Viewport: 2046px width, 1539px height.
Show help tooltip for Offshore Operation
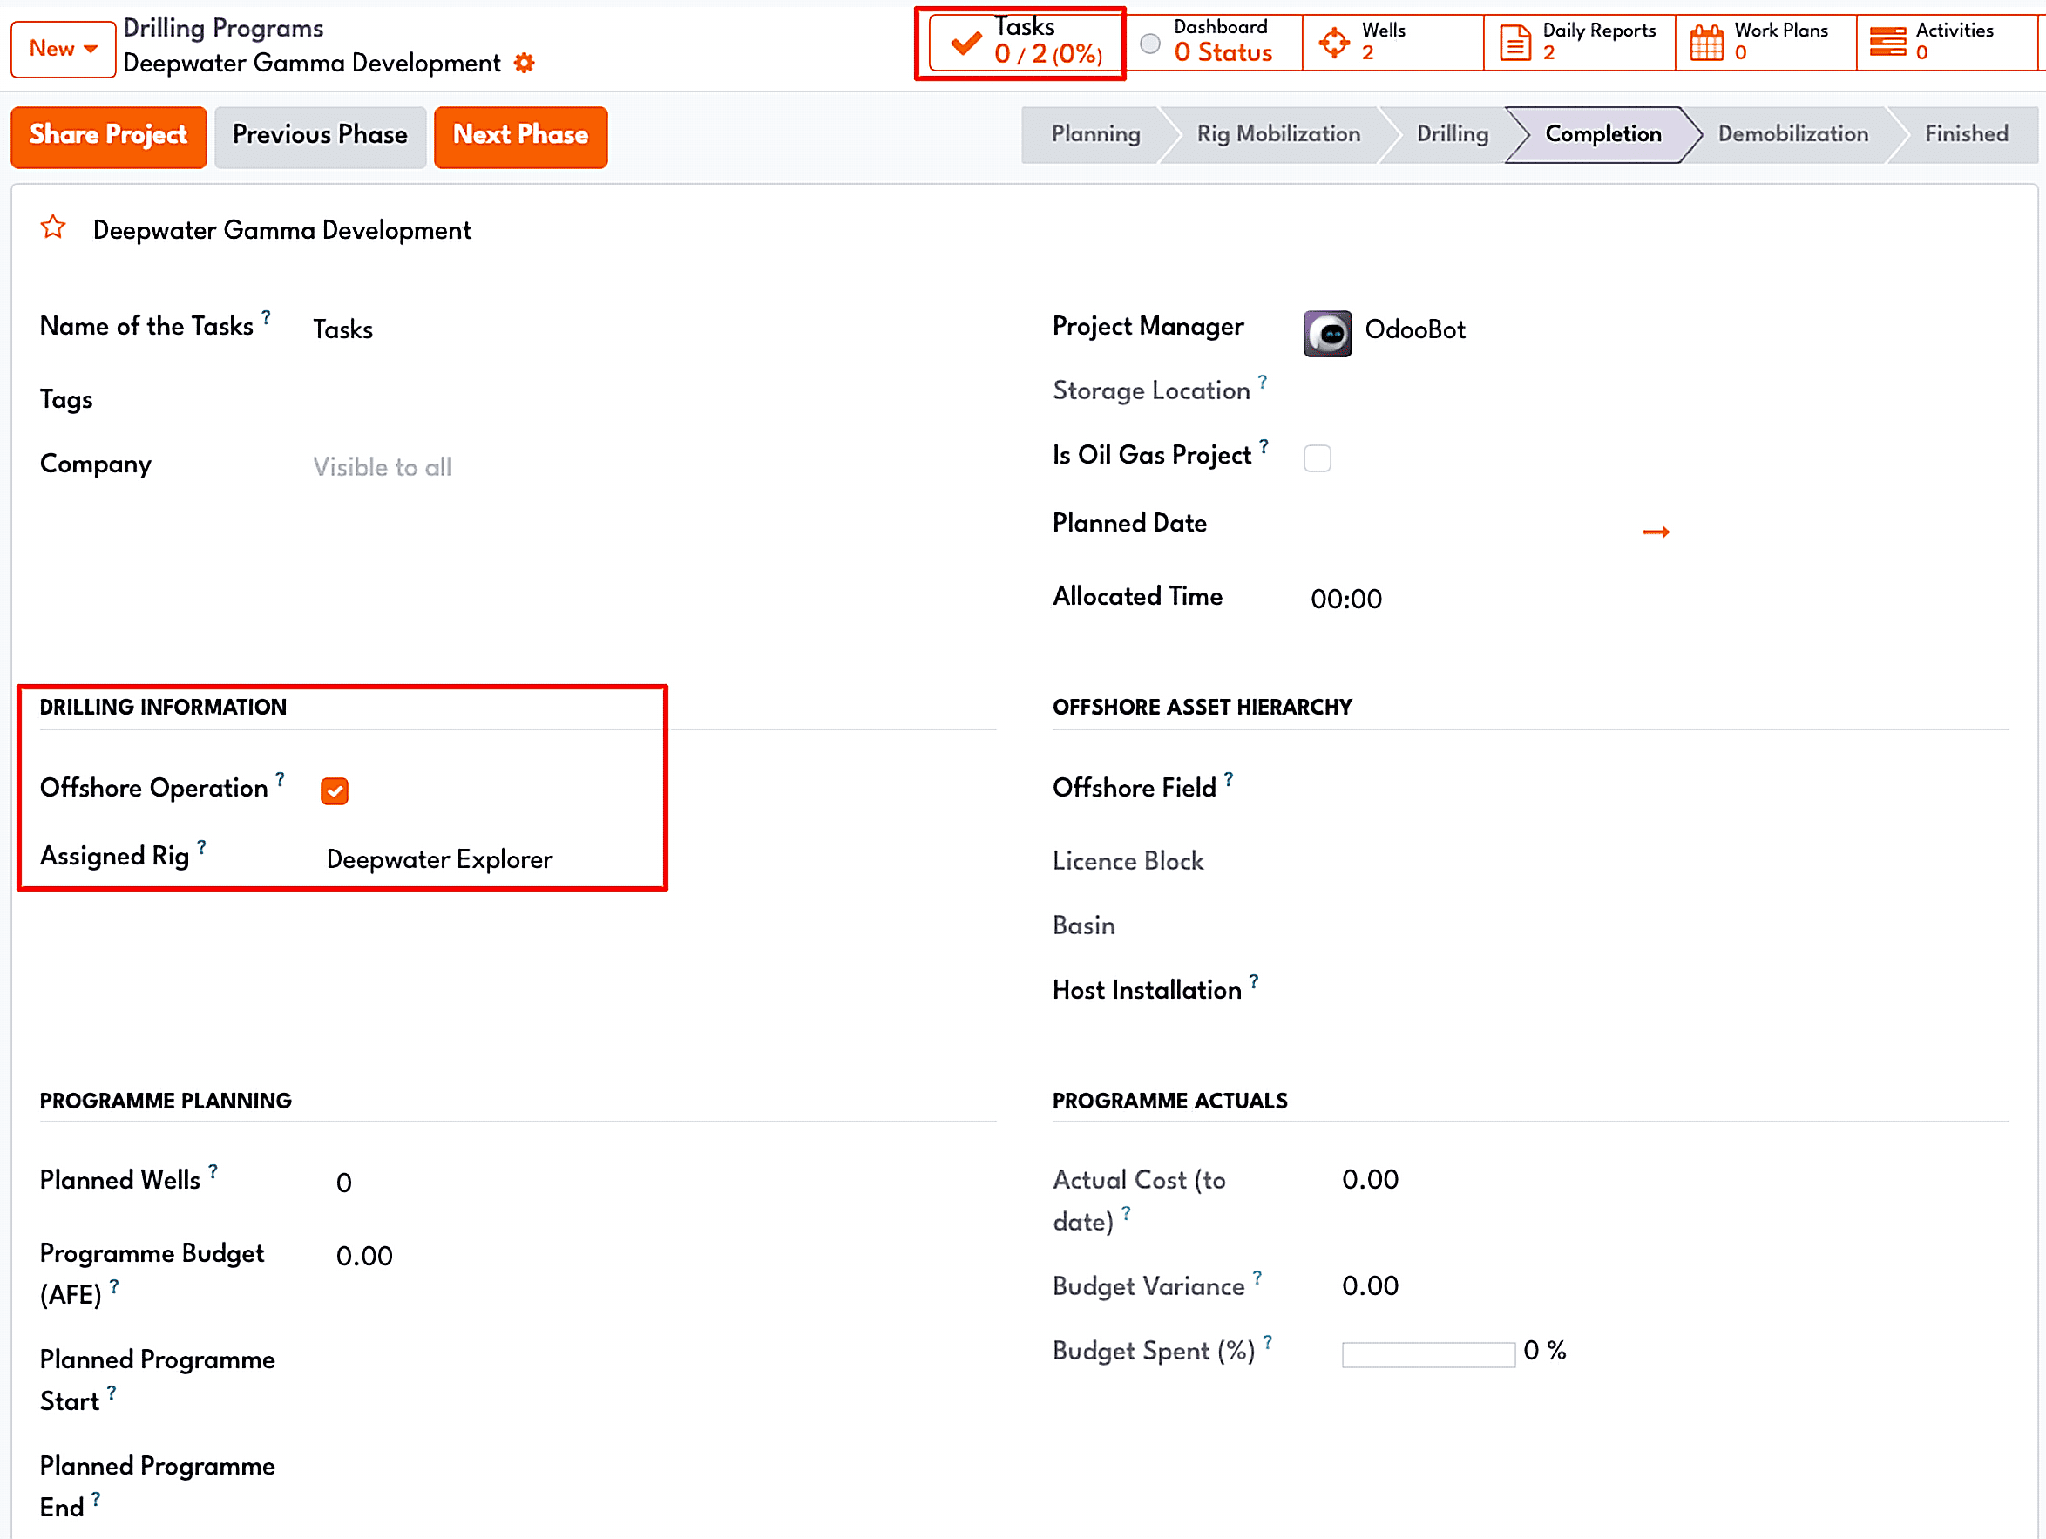tap(280, 777)
